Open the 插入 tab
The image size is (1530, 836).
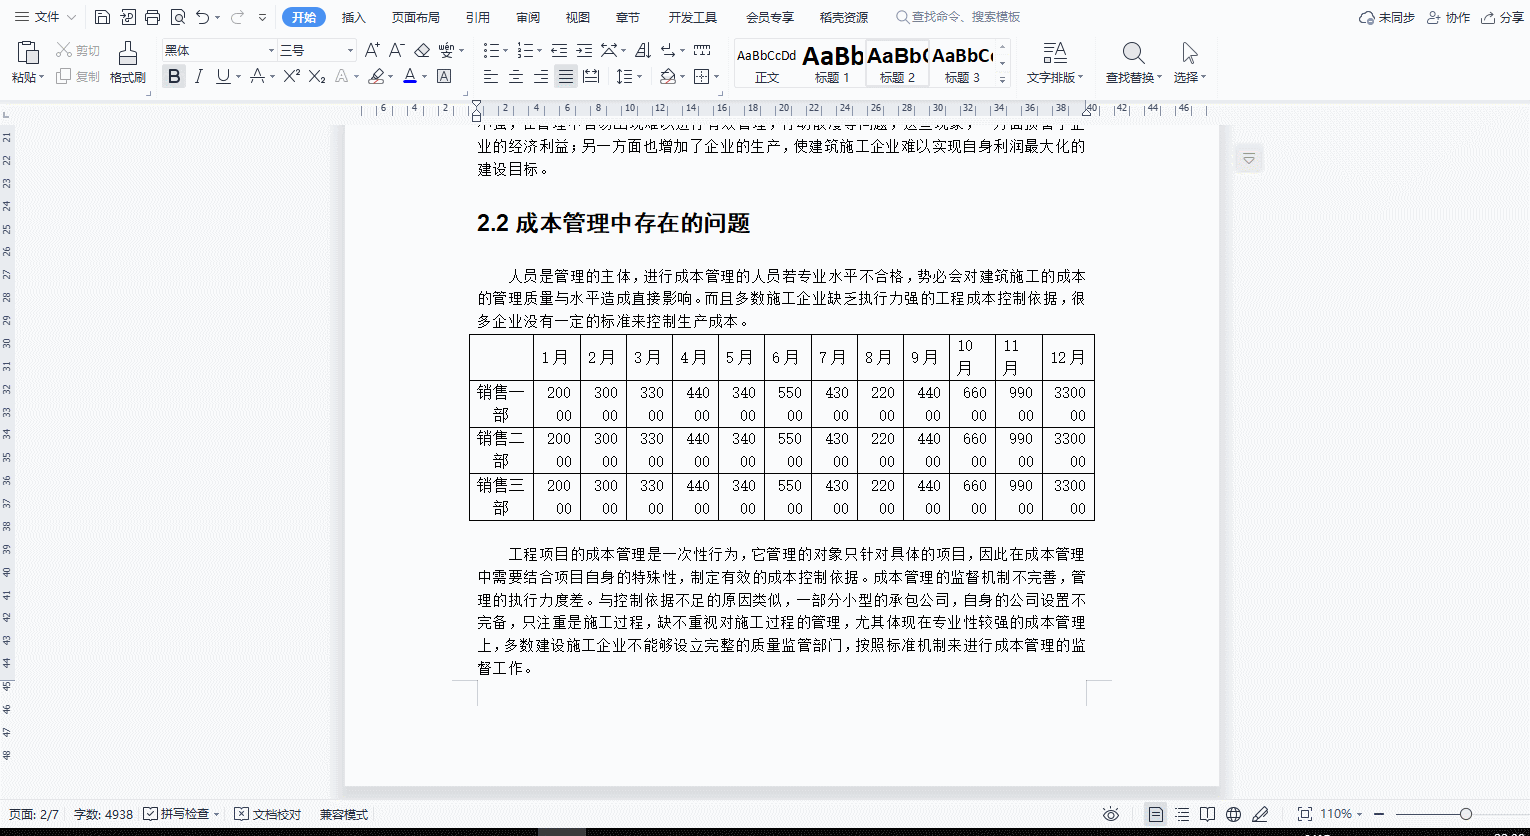click(354, 17)
